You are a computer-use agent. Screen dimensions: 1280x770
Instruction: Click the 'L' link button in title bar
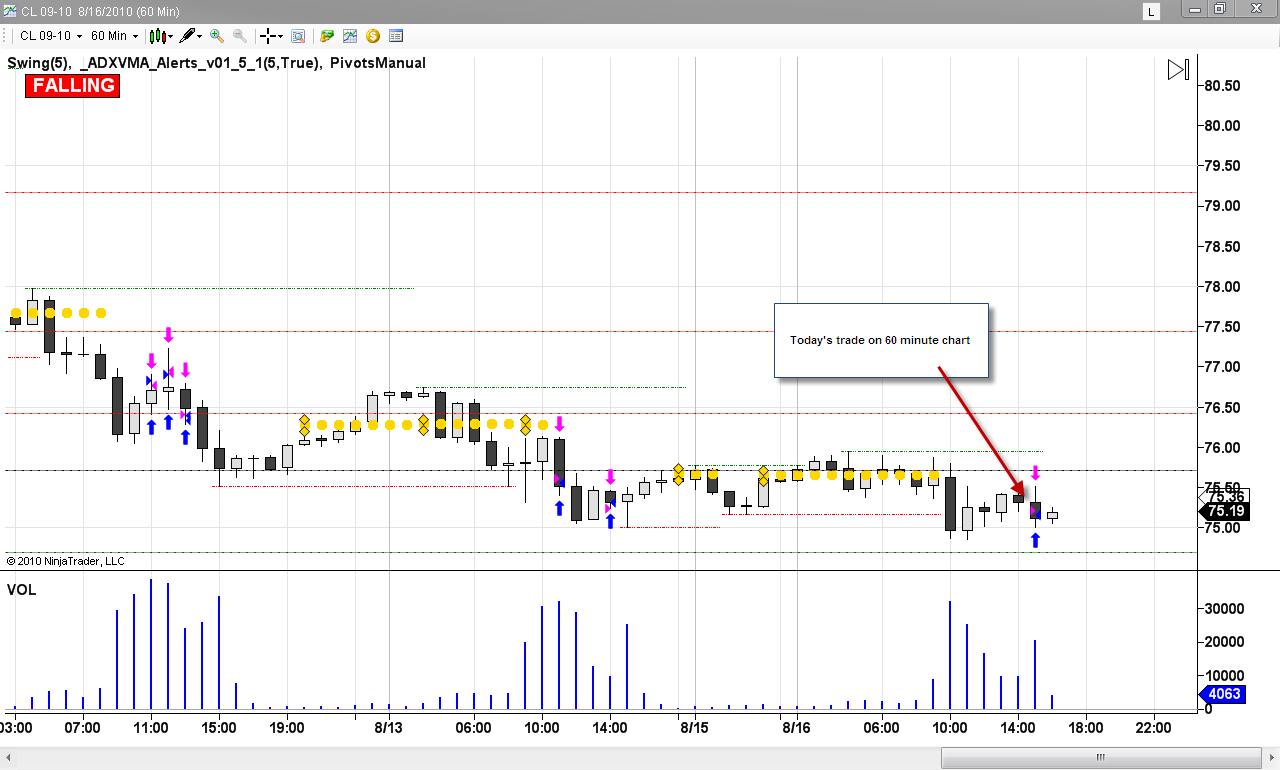click(x=1152, y=12)
